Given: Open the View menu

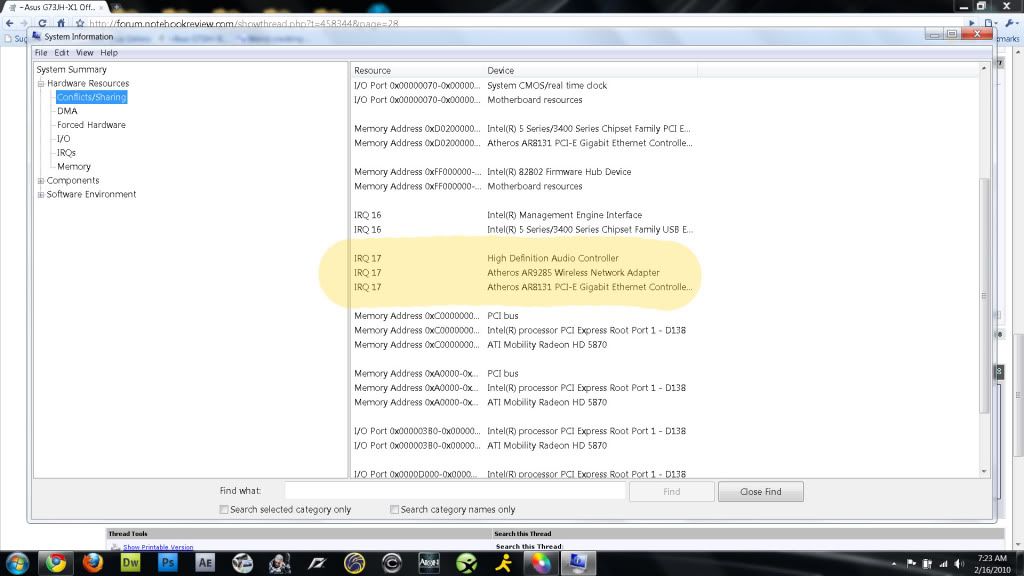Looking at the screenshot, I should click(84, 53).
